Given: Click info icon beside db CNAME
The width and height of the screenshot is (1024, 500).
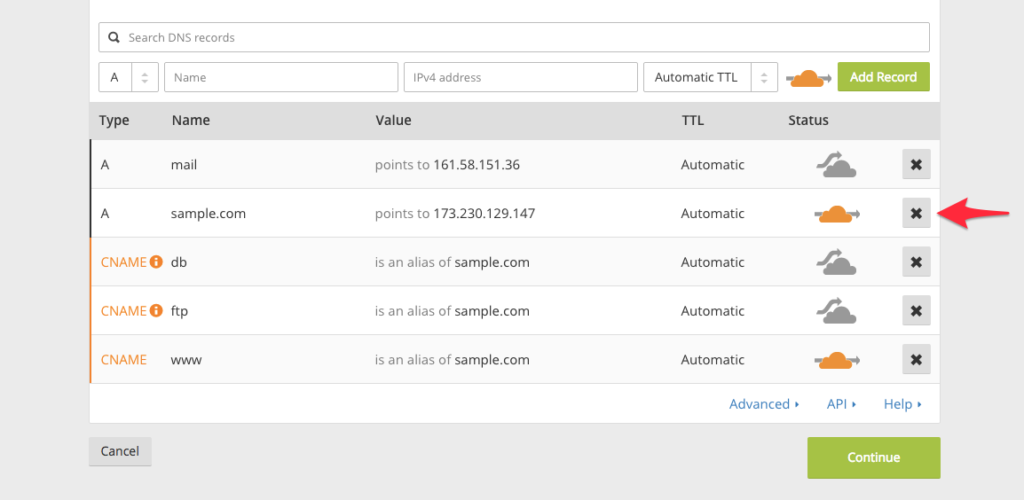Looking at the screenshot, I should [156, 262].
